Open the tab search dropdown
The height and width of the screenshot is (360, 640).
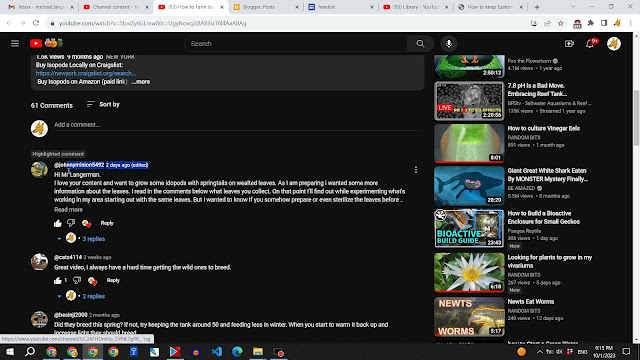[573, 7]
